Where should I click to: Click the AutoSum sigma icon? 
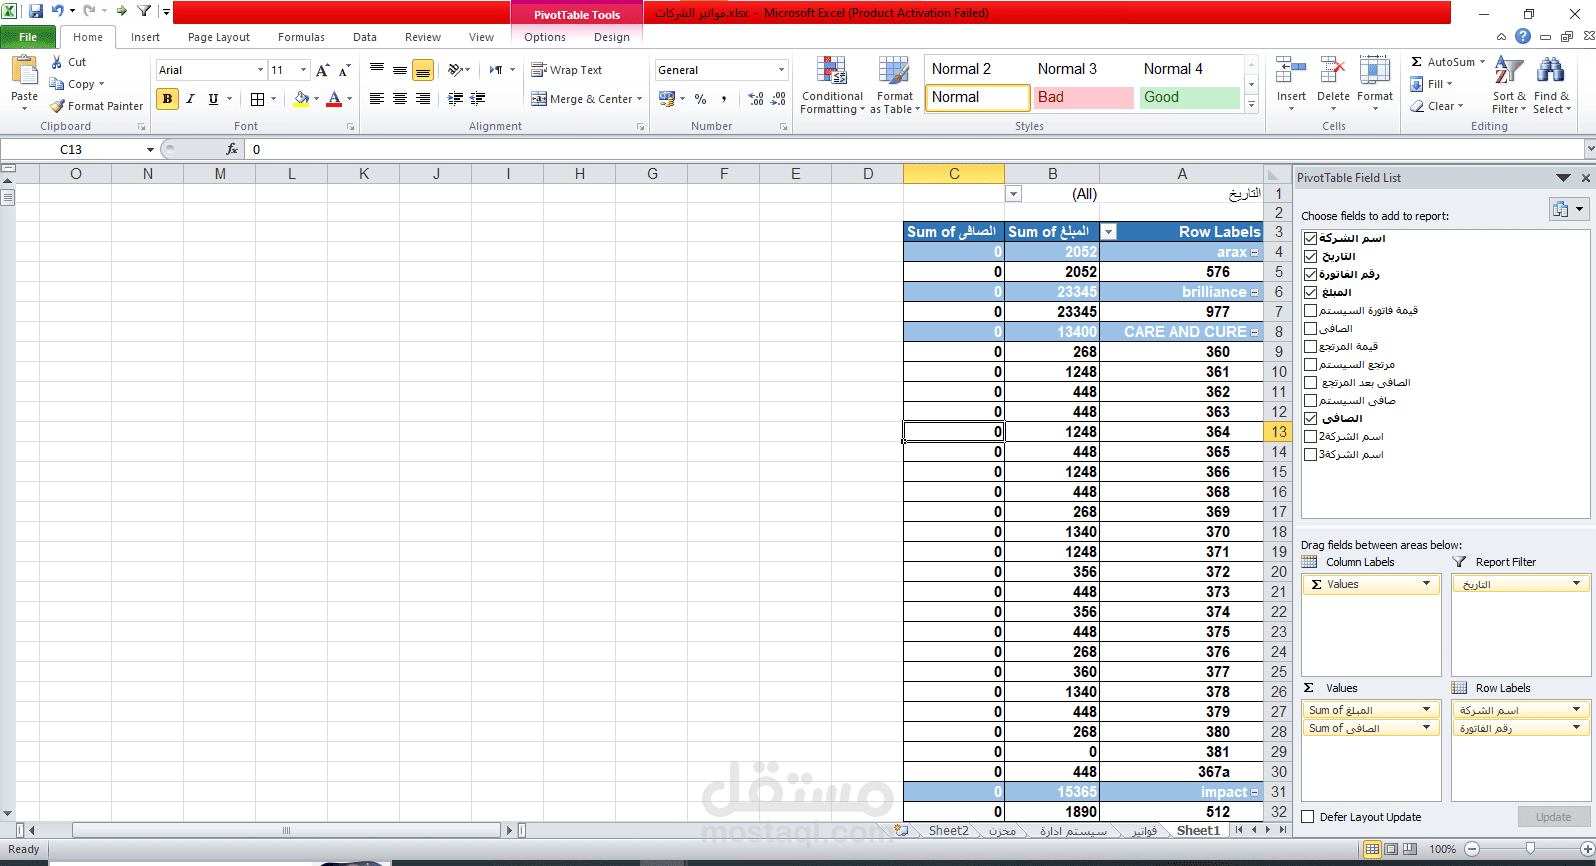pos(1417,62)
